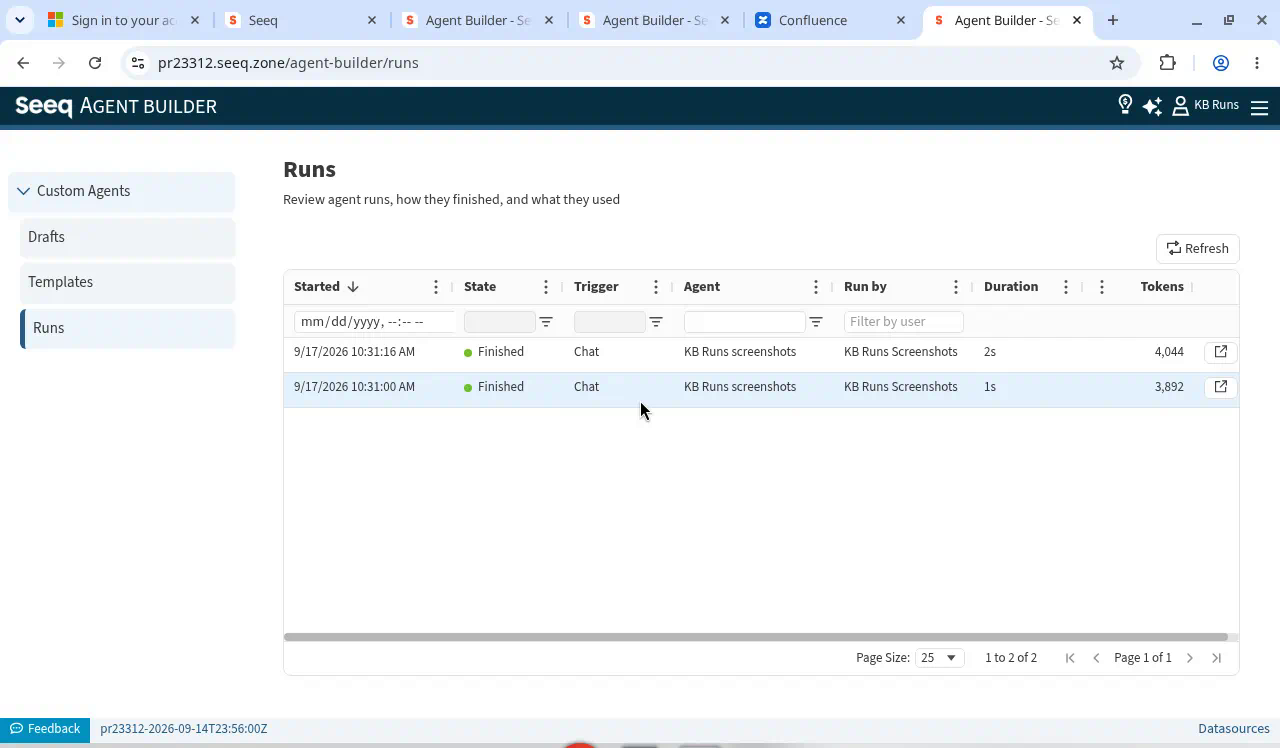Open Page Size dropdown
Viewport: 1280px width, 748px height.
pyautogui.click(x=939, y=658)
